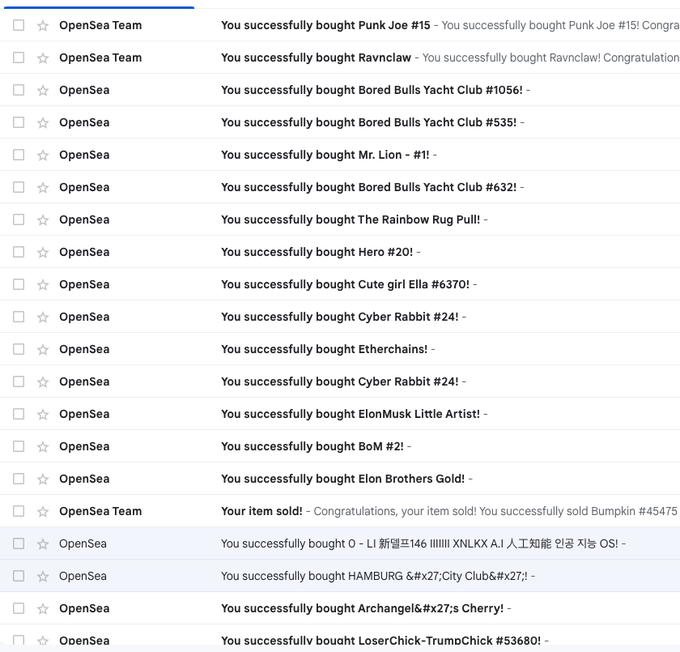Star the Ravnclaw purchase email

pyautogui.click(x=42, y=58)
